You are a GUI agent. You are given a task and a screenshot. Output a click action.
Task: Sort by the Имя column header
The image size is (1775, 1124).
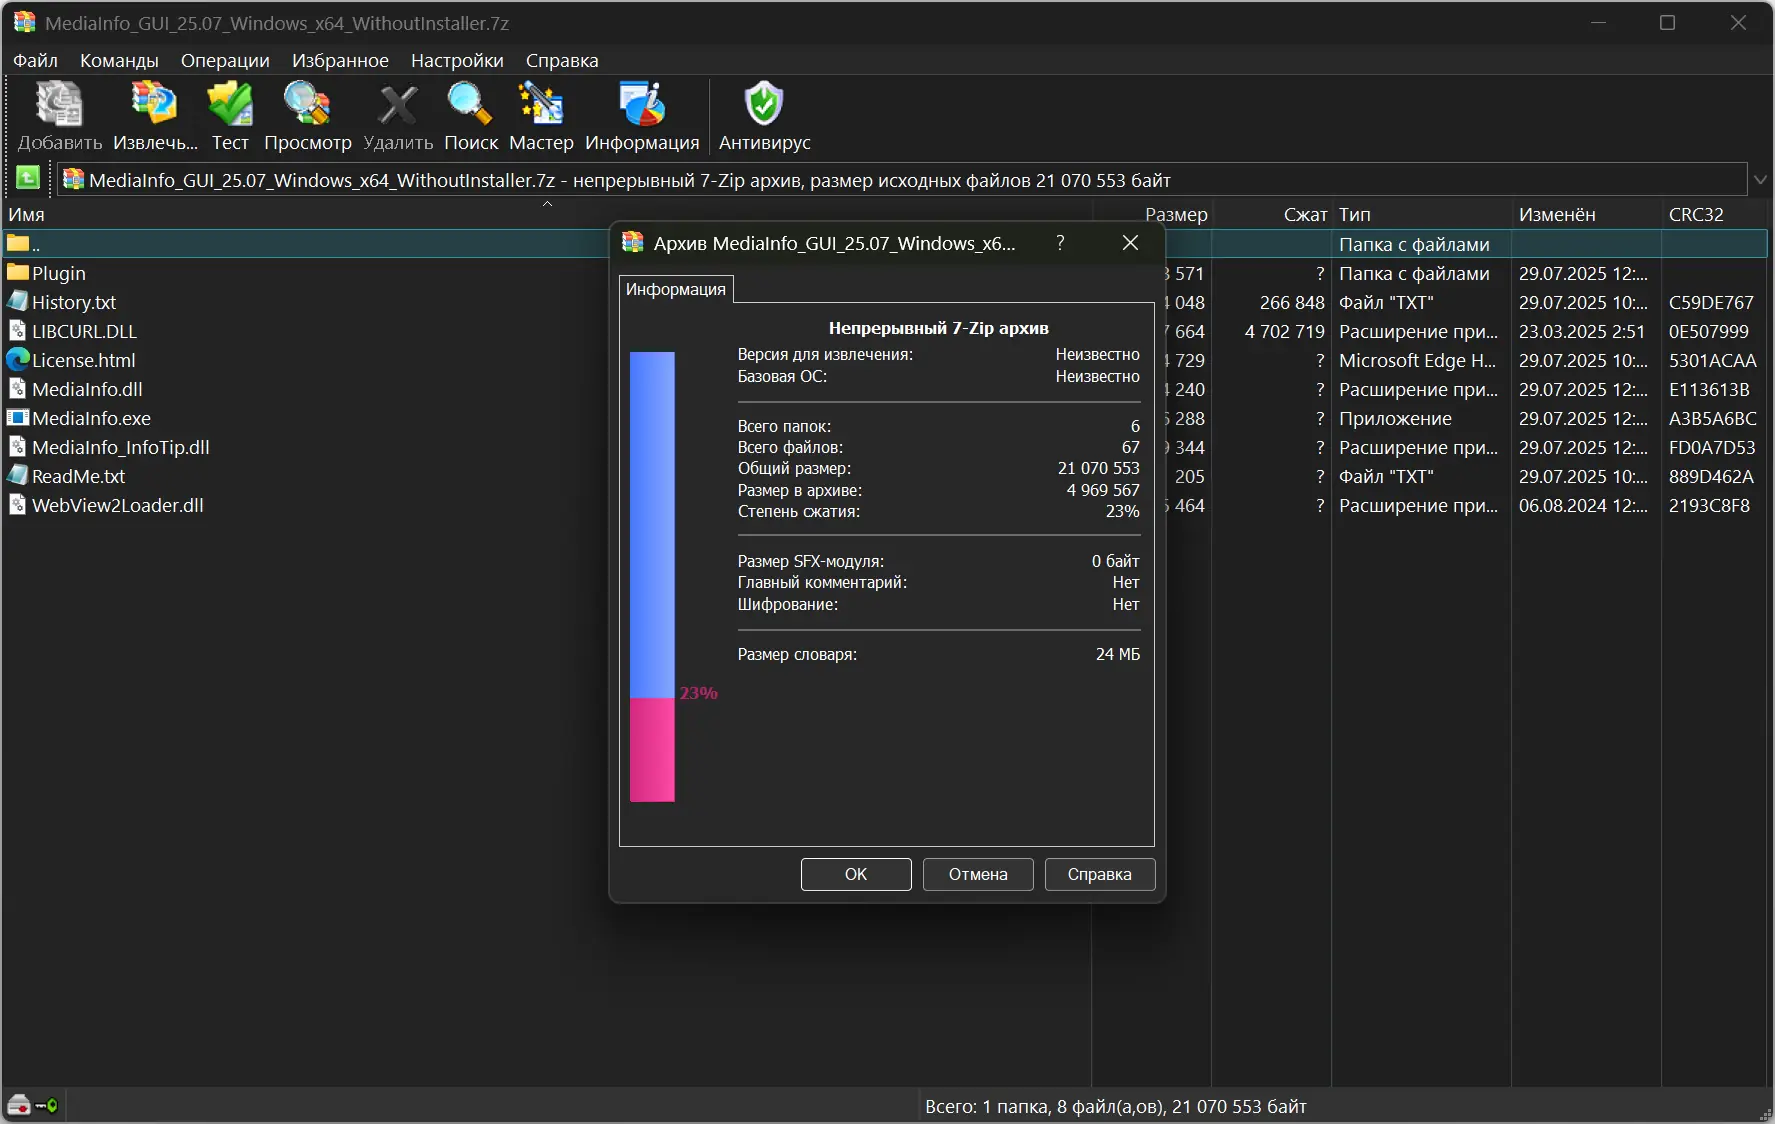tap(546, 214)
